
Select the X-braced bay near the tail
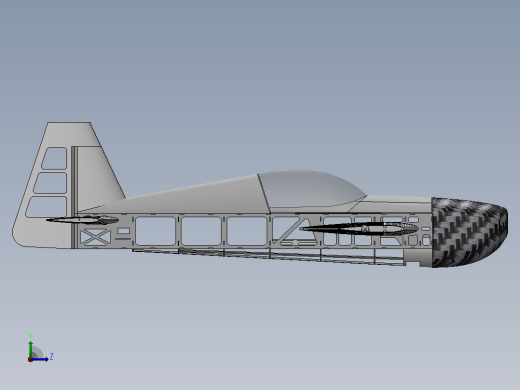95,237
